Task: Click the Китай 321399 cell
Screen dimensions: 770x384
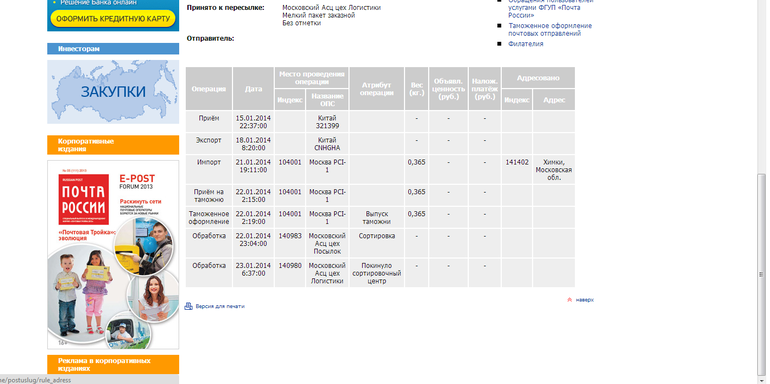Action: [x=327, y=121]
